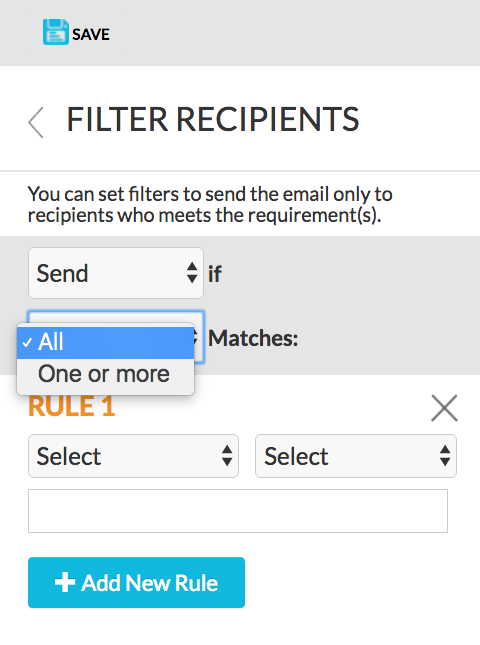Image resolution: width=480 pixels, height=645 pixels.
Task: Open the second Select dropdown in Rule 1
Action: [x=356, y=456]
